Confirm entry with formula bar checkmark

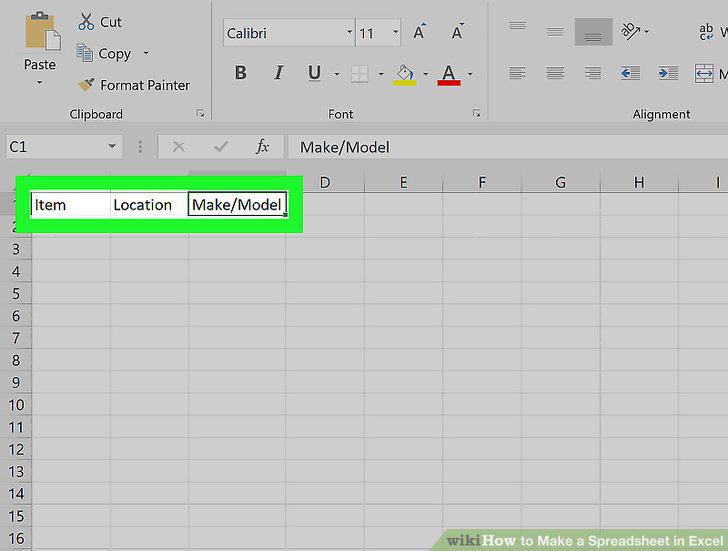pos(221,147)
